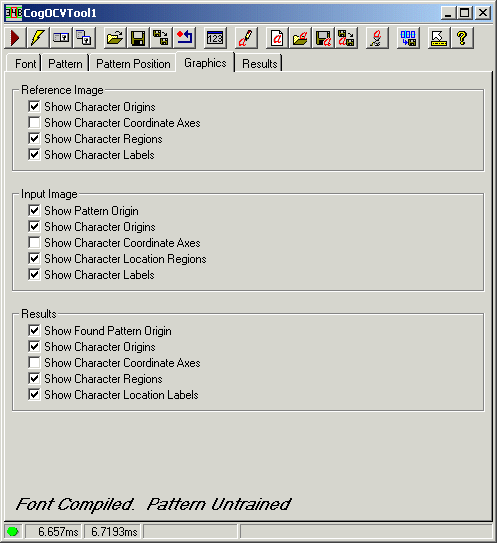497x543 pixels.
Task: Click the Reference Image group label
Action: tap(62, 90)
